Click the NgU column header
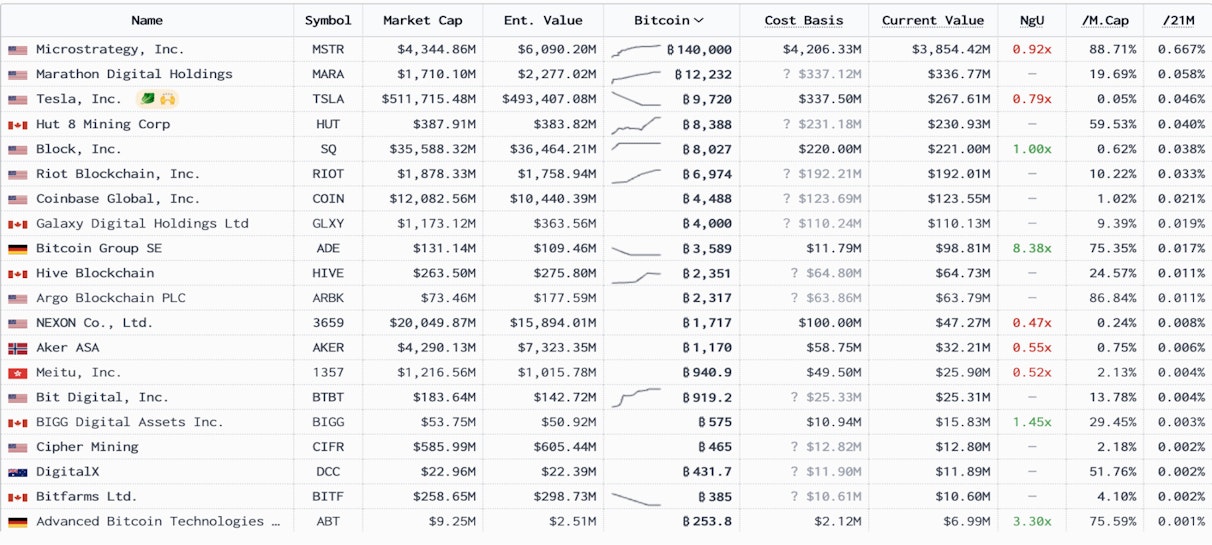This screenshot has width=1212, height=545. point(1032,20)
